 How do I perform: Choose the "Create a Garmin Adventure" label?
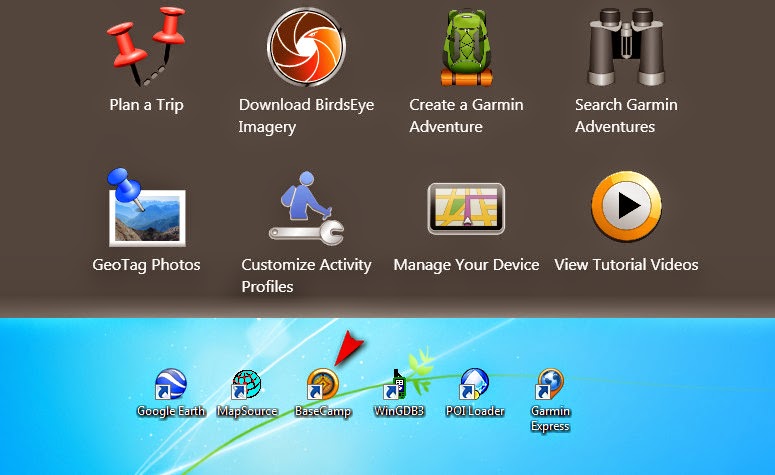click(x=466, y=116)
